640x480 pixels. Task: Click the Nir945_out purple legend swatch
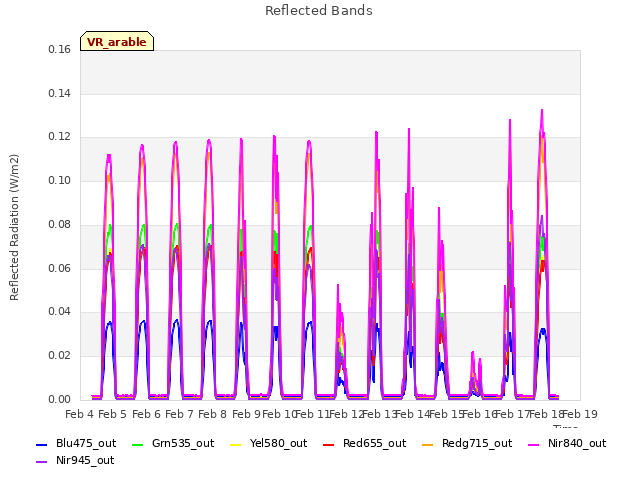click(42, 462)
